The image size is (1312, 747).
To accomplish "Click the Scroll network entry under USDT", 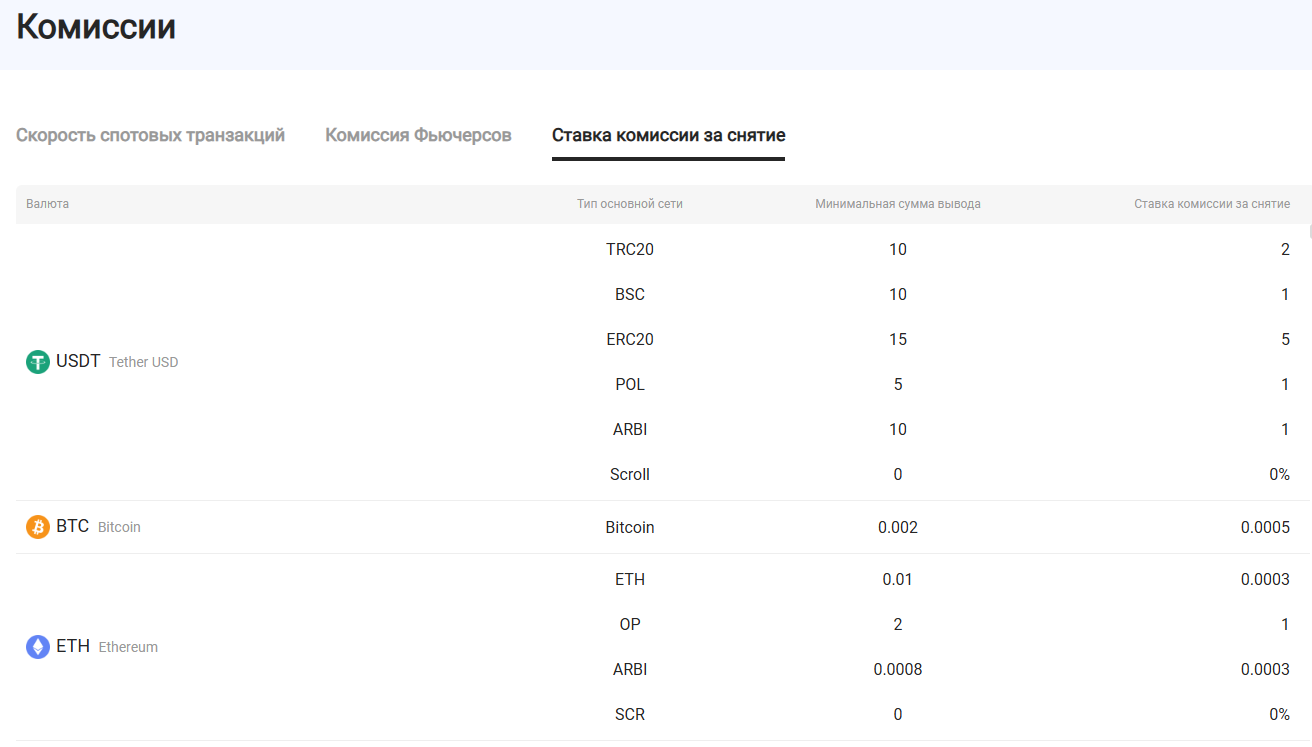I will click(x=630, y=474).
